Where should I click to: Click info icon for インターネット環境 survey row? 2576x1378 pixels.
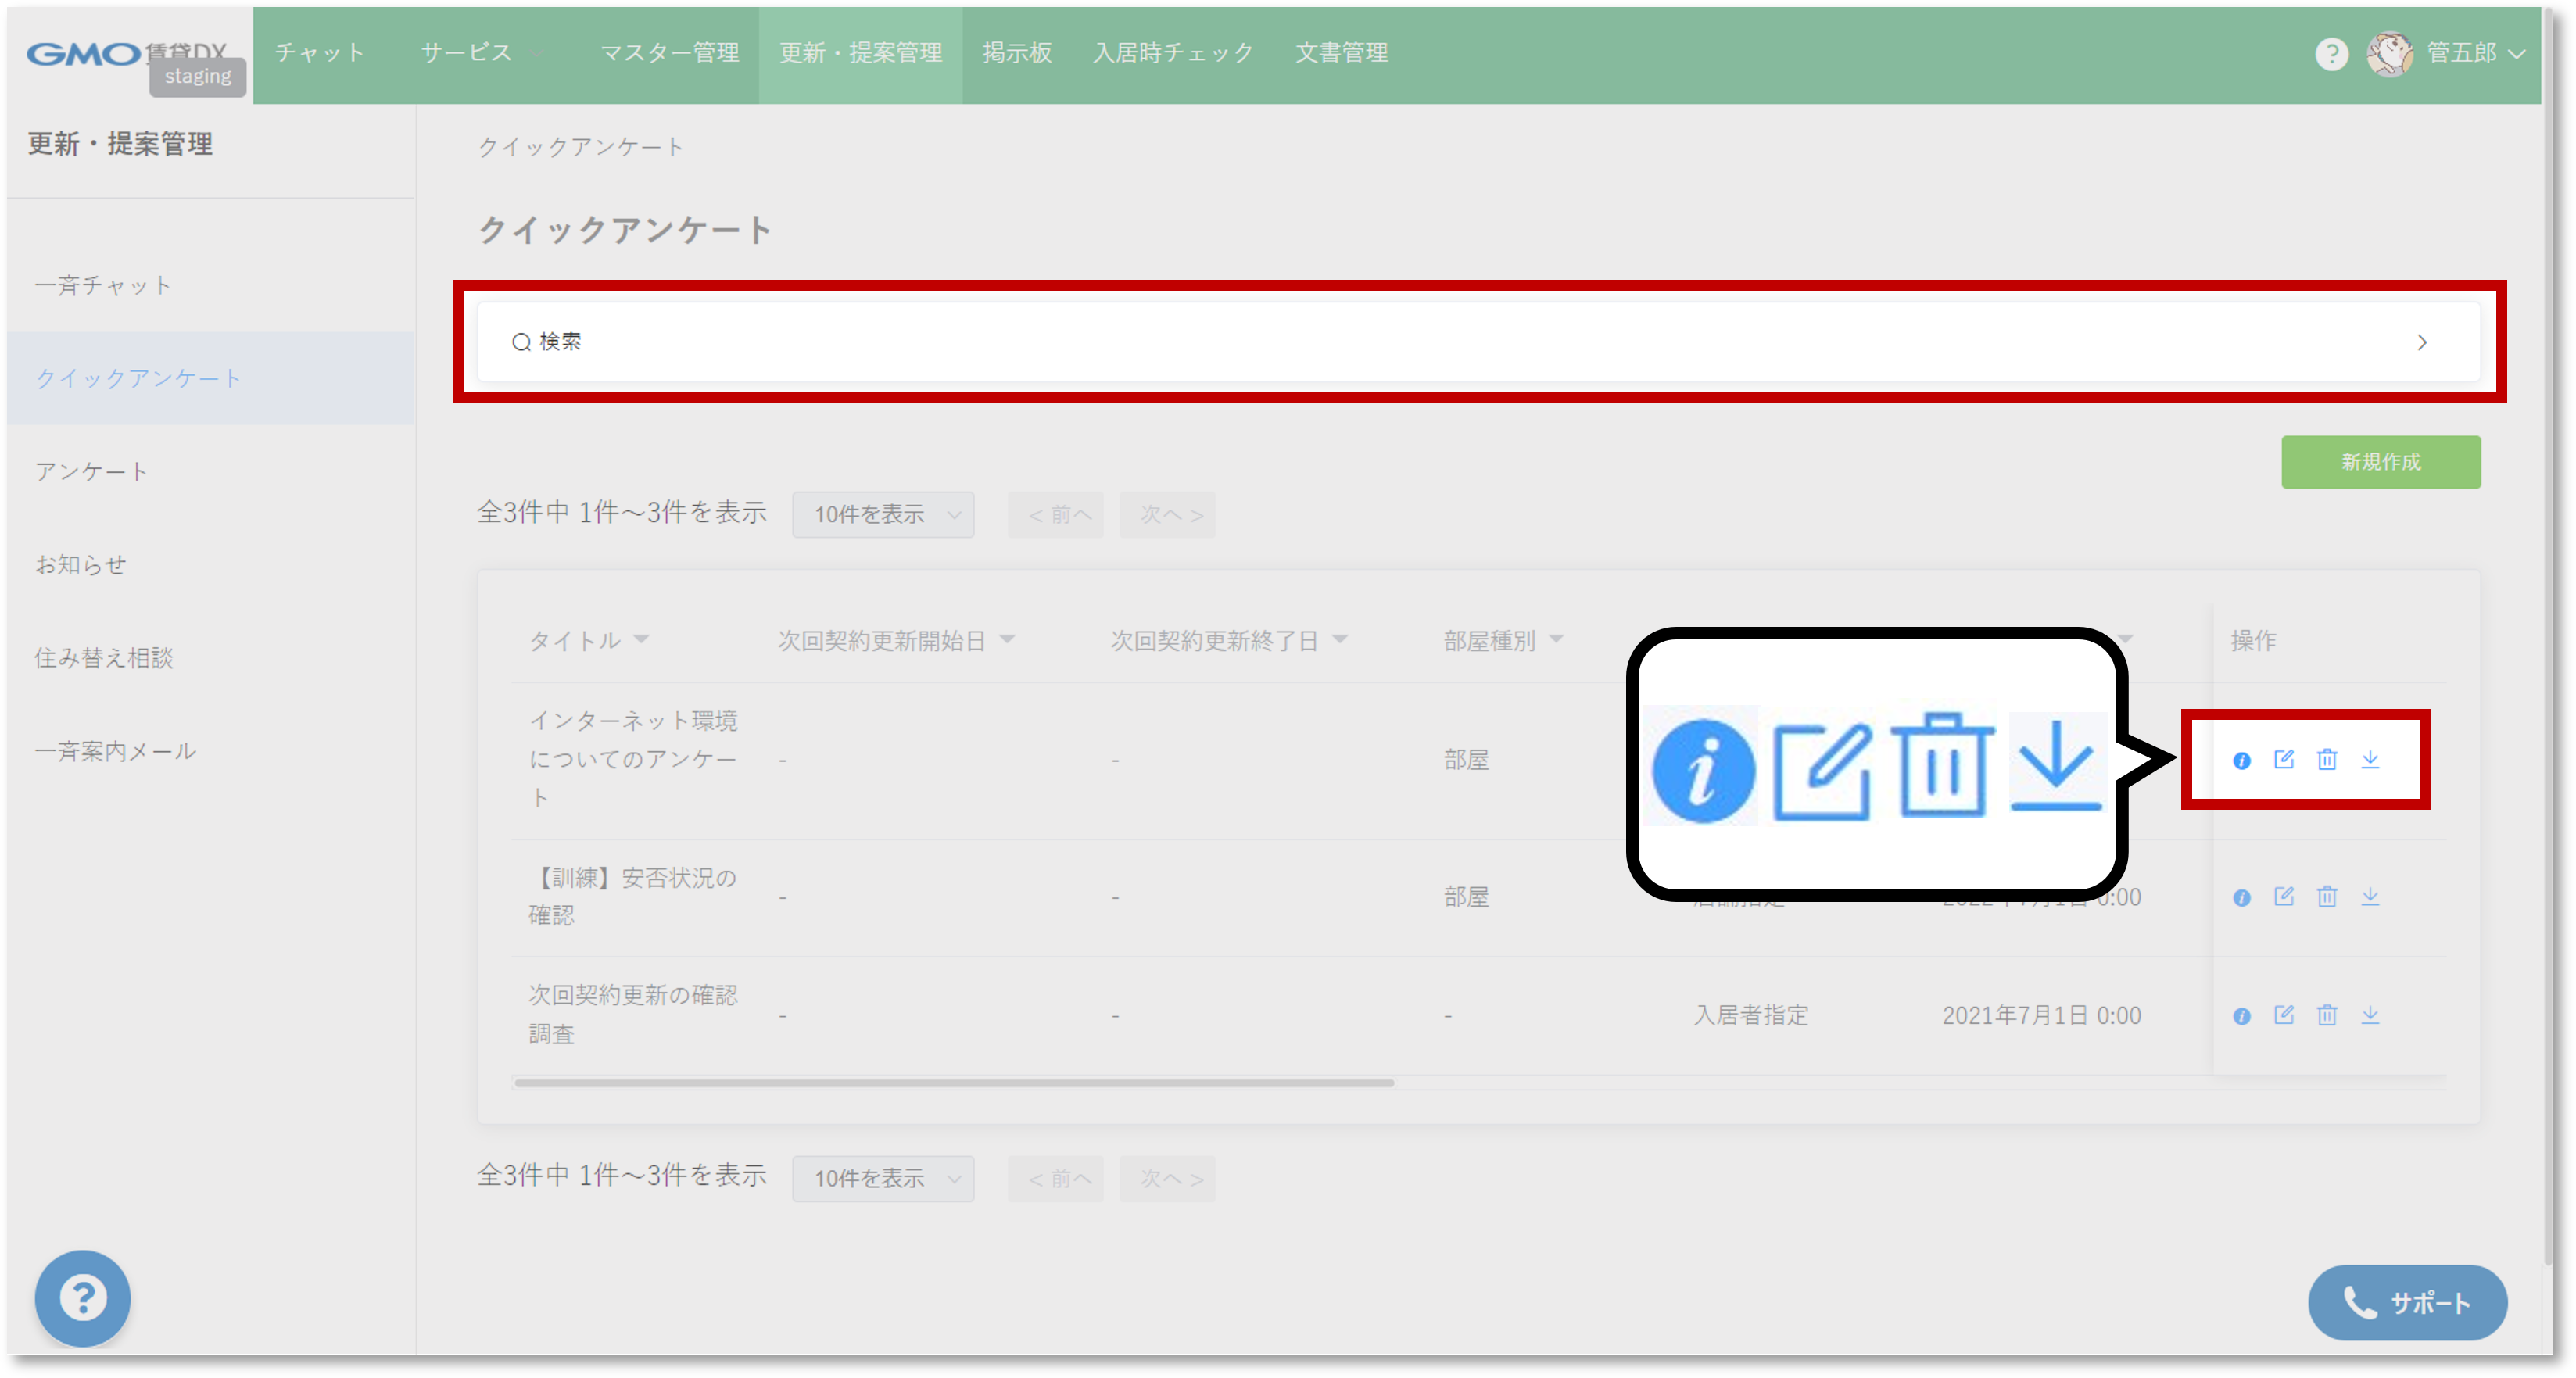click(2241, 761)
